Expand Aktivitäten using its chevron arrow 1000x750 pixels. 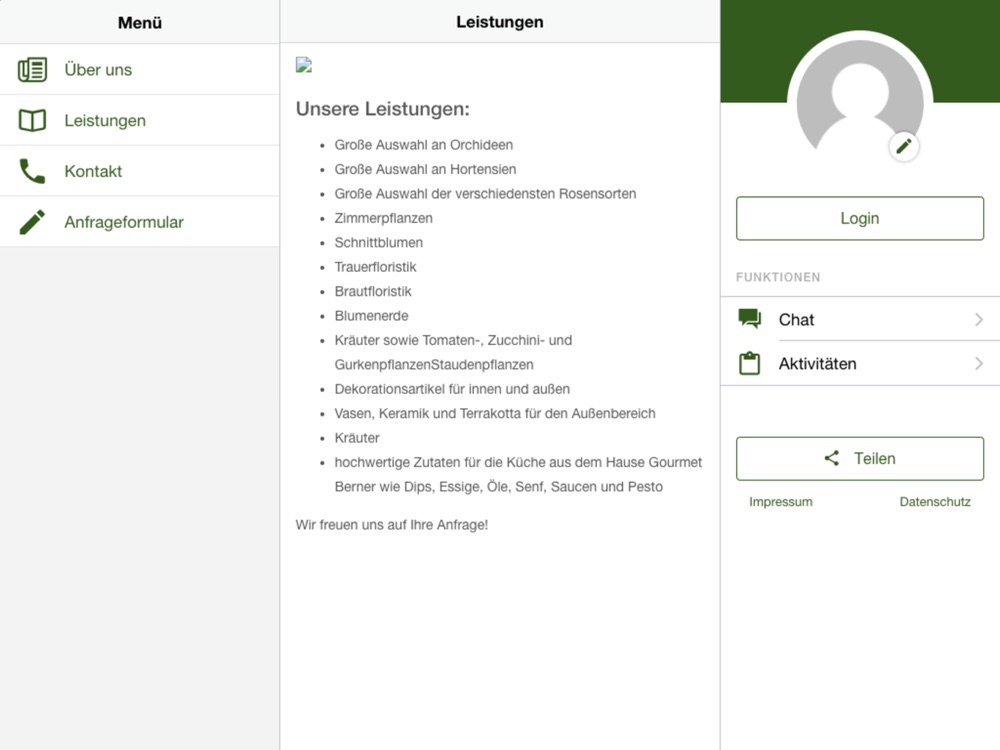tap(979, 364)
